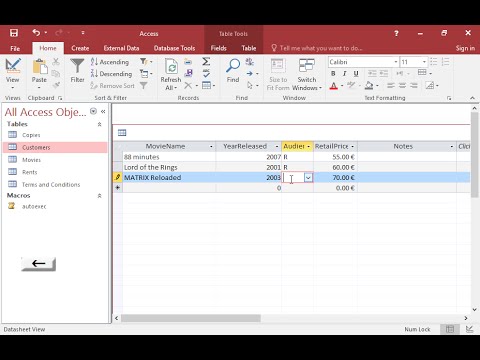
Task: Click Sign in link
Action: coord(465,48)
